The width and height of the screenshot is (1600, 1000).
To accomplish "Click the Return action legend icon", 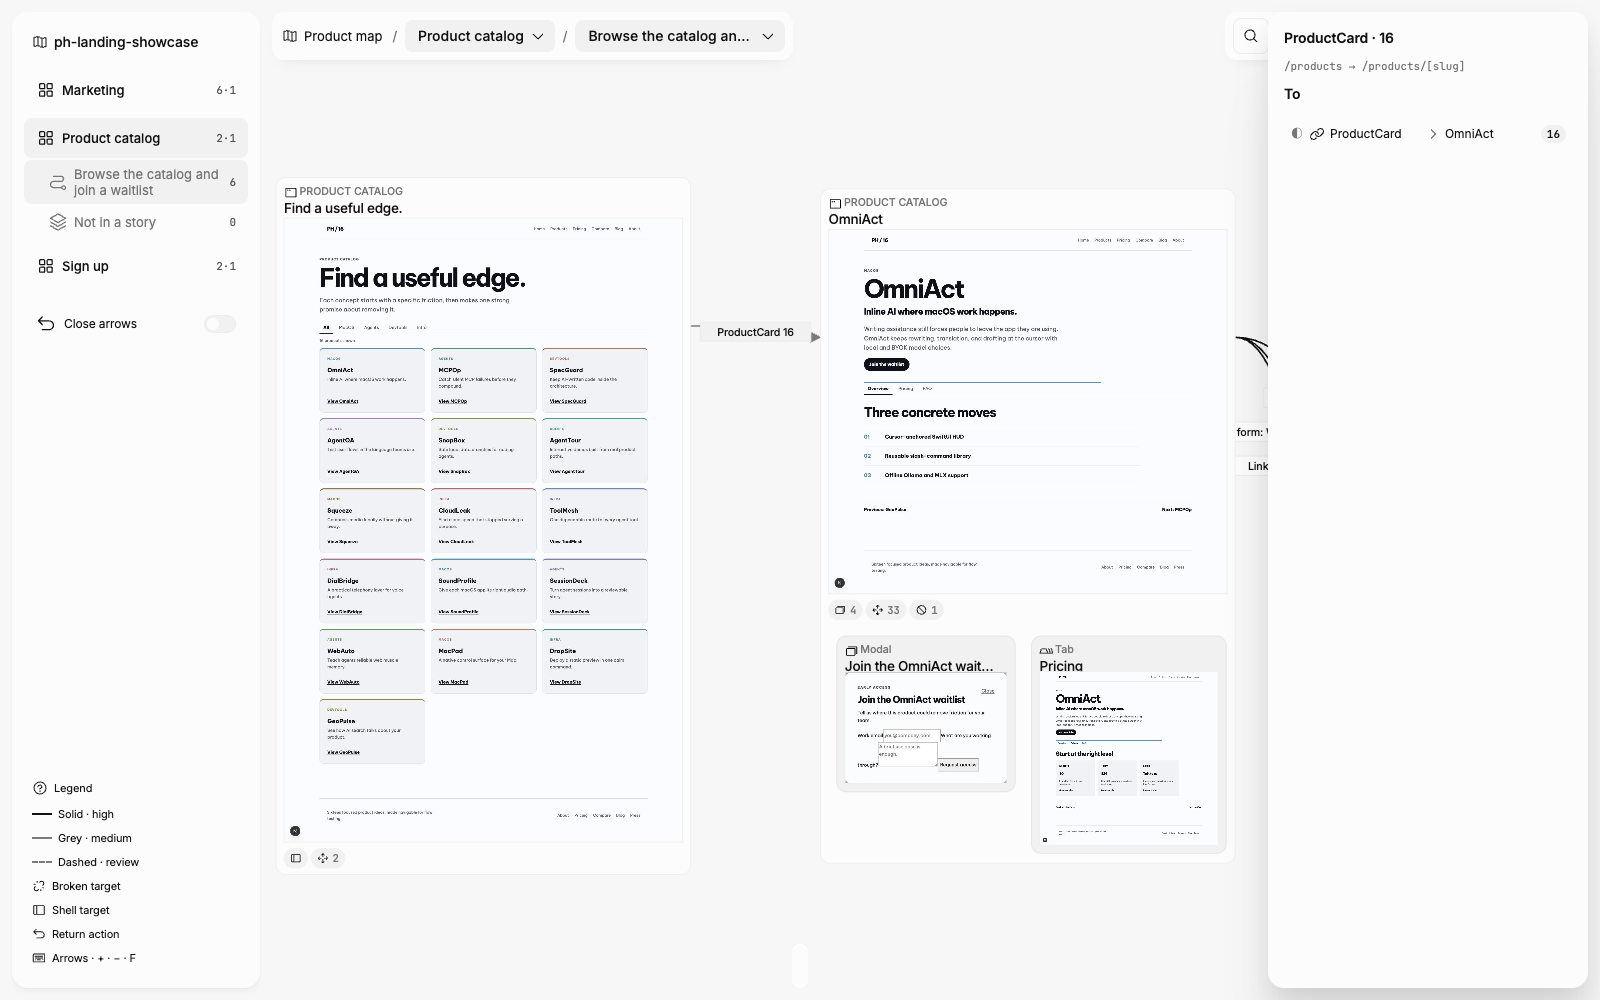I will click(x=39, y=934).
